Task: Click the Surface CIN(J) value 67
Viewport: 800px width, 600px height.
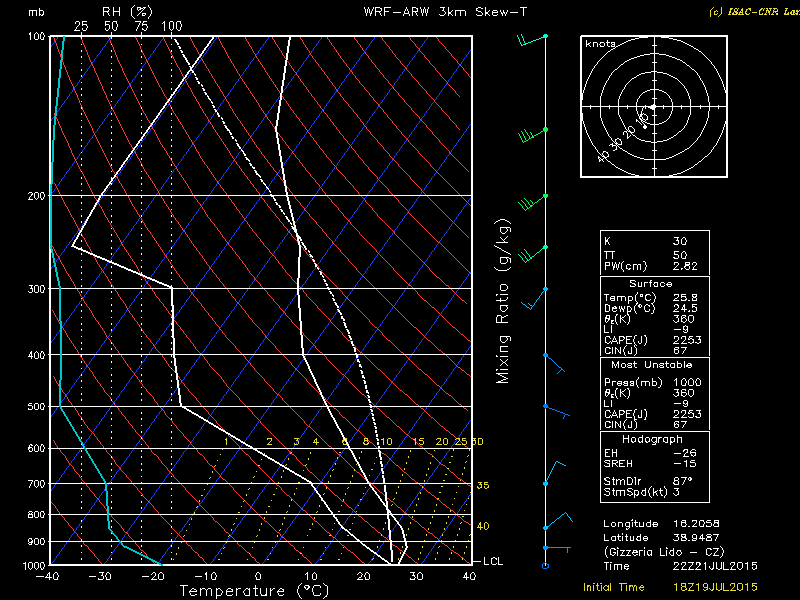Action: pos(680,351)
